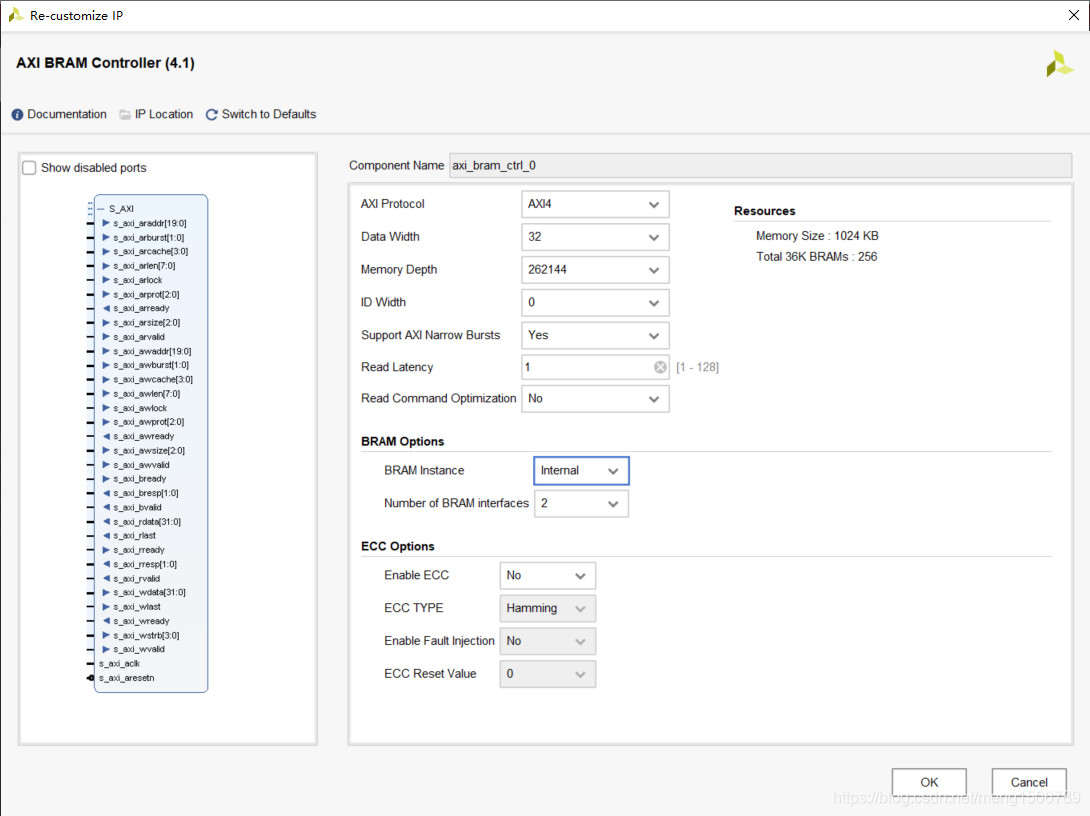
Task: Clear the Read Latency field with X icon
Action: 660,367
